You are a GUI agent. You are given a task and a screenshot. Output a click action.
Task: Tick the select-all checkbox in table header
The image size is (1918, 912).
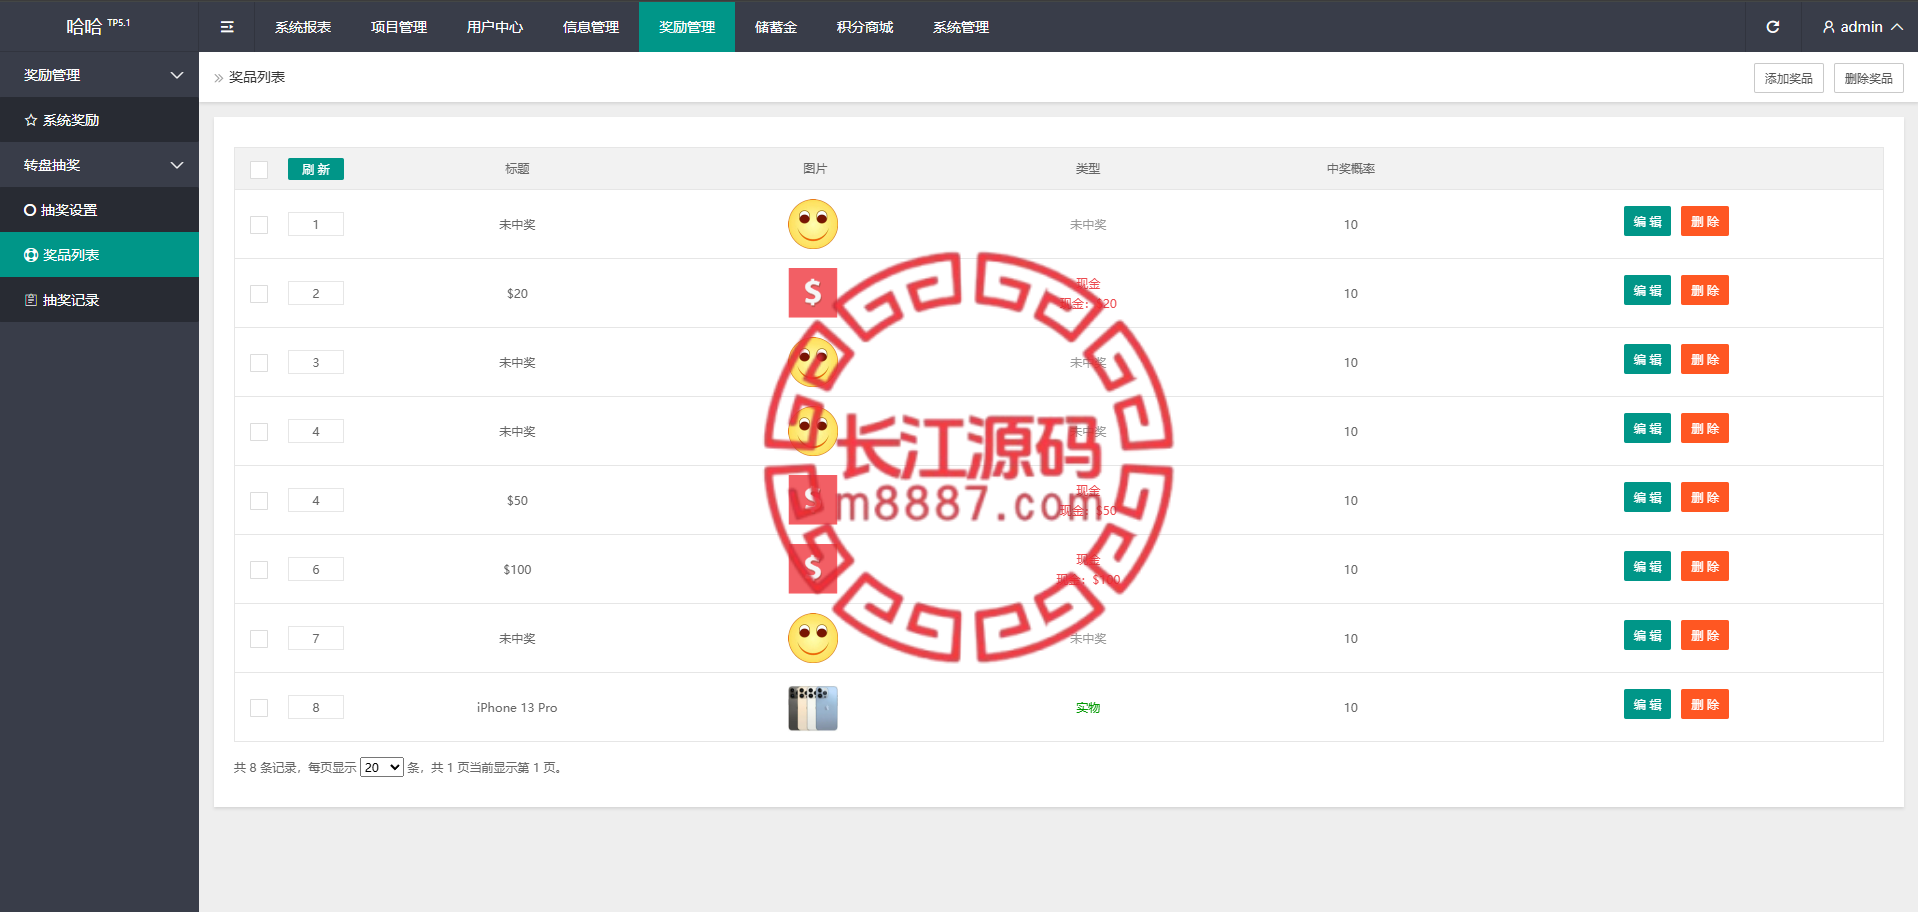coord(259,170)
